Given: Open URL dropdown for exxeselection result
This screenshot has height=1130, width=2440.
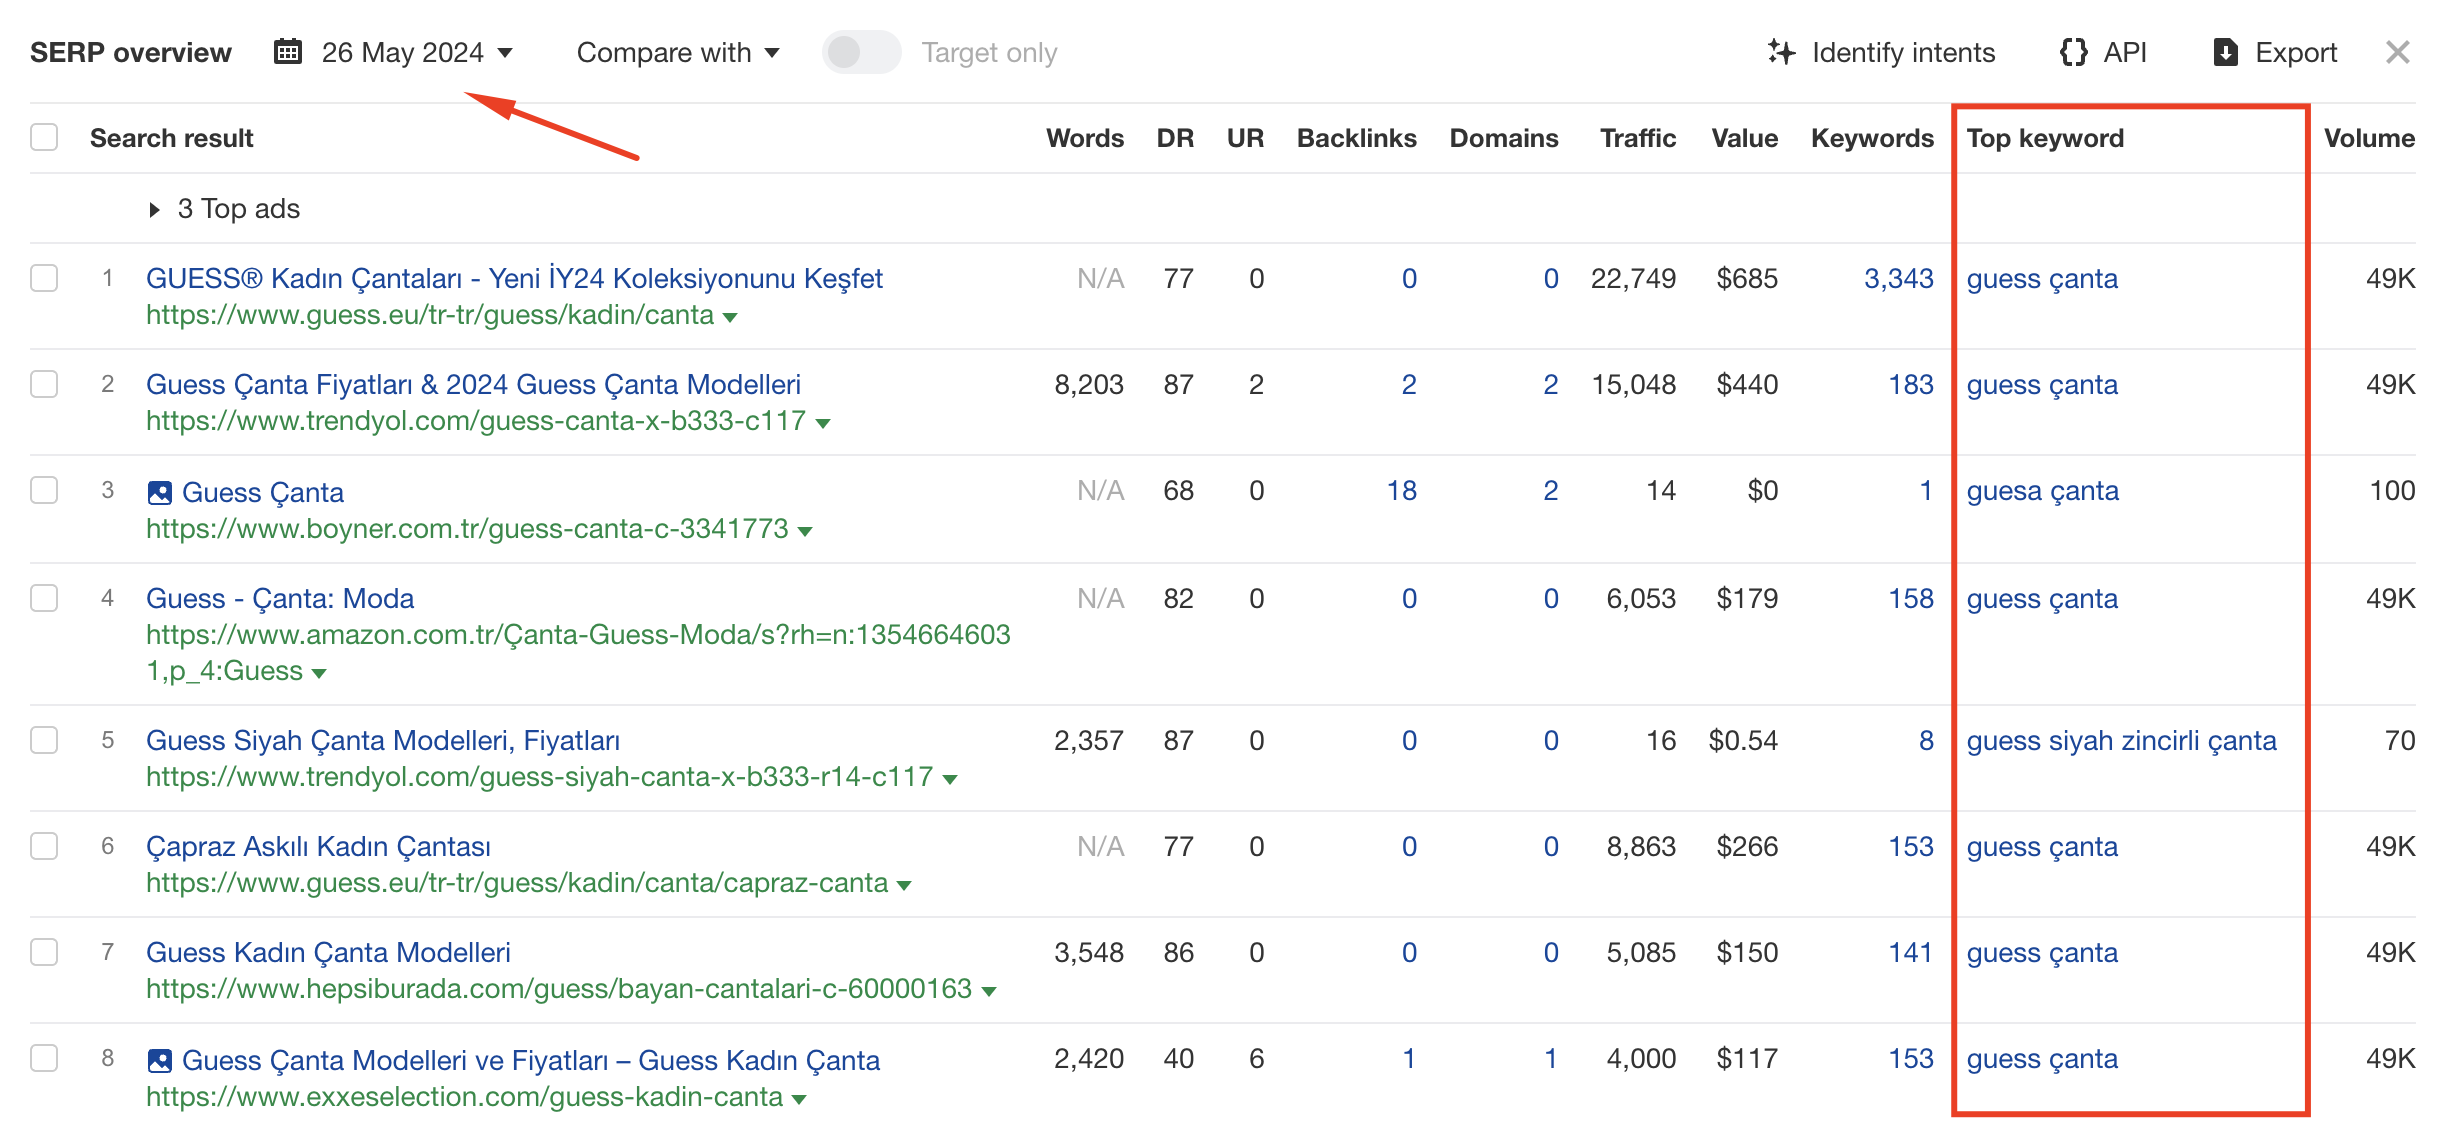Looking at the screenshot, I should [x=799, y=1099].
